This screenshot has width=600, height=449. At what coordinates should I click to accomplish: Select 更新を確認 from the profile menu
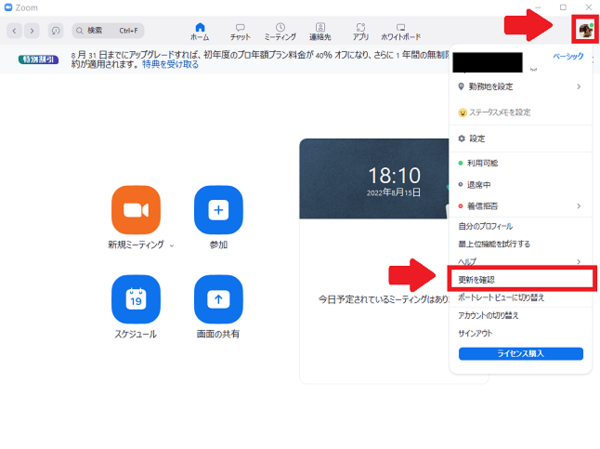[476, 279]
